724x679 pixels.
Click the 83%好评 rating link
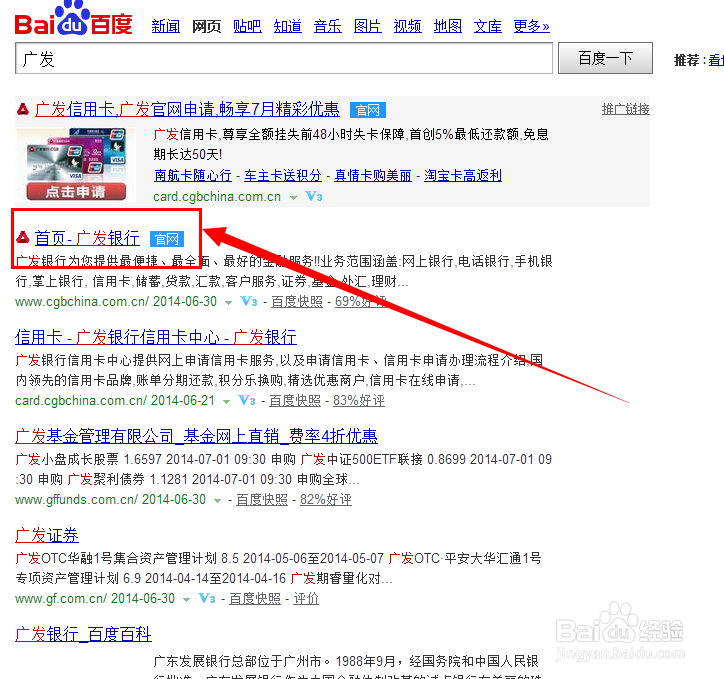point(359,401)
